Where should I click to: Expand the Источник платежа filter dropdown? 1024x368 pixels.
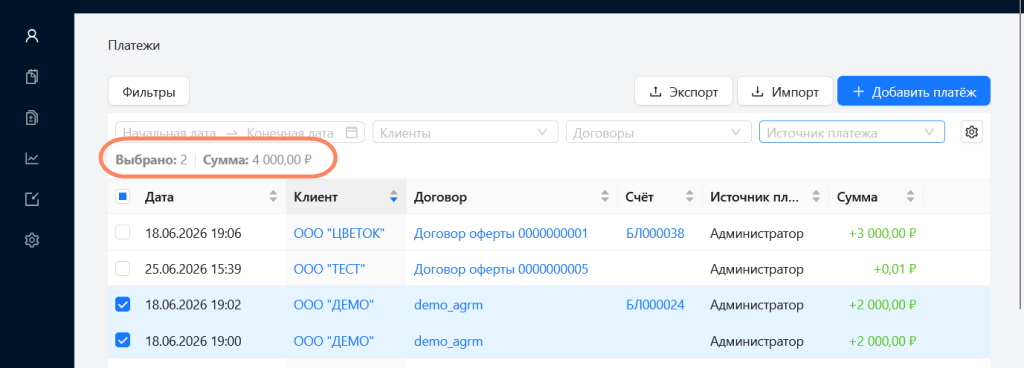point(852,132)
